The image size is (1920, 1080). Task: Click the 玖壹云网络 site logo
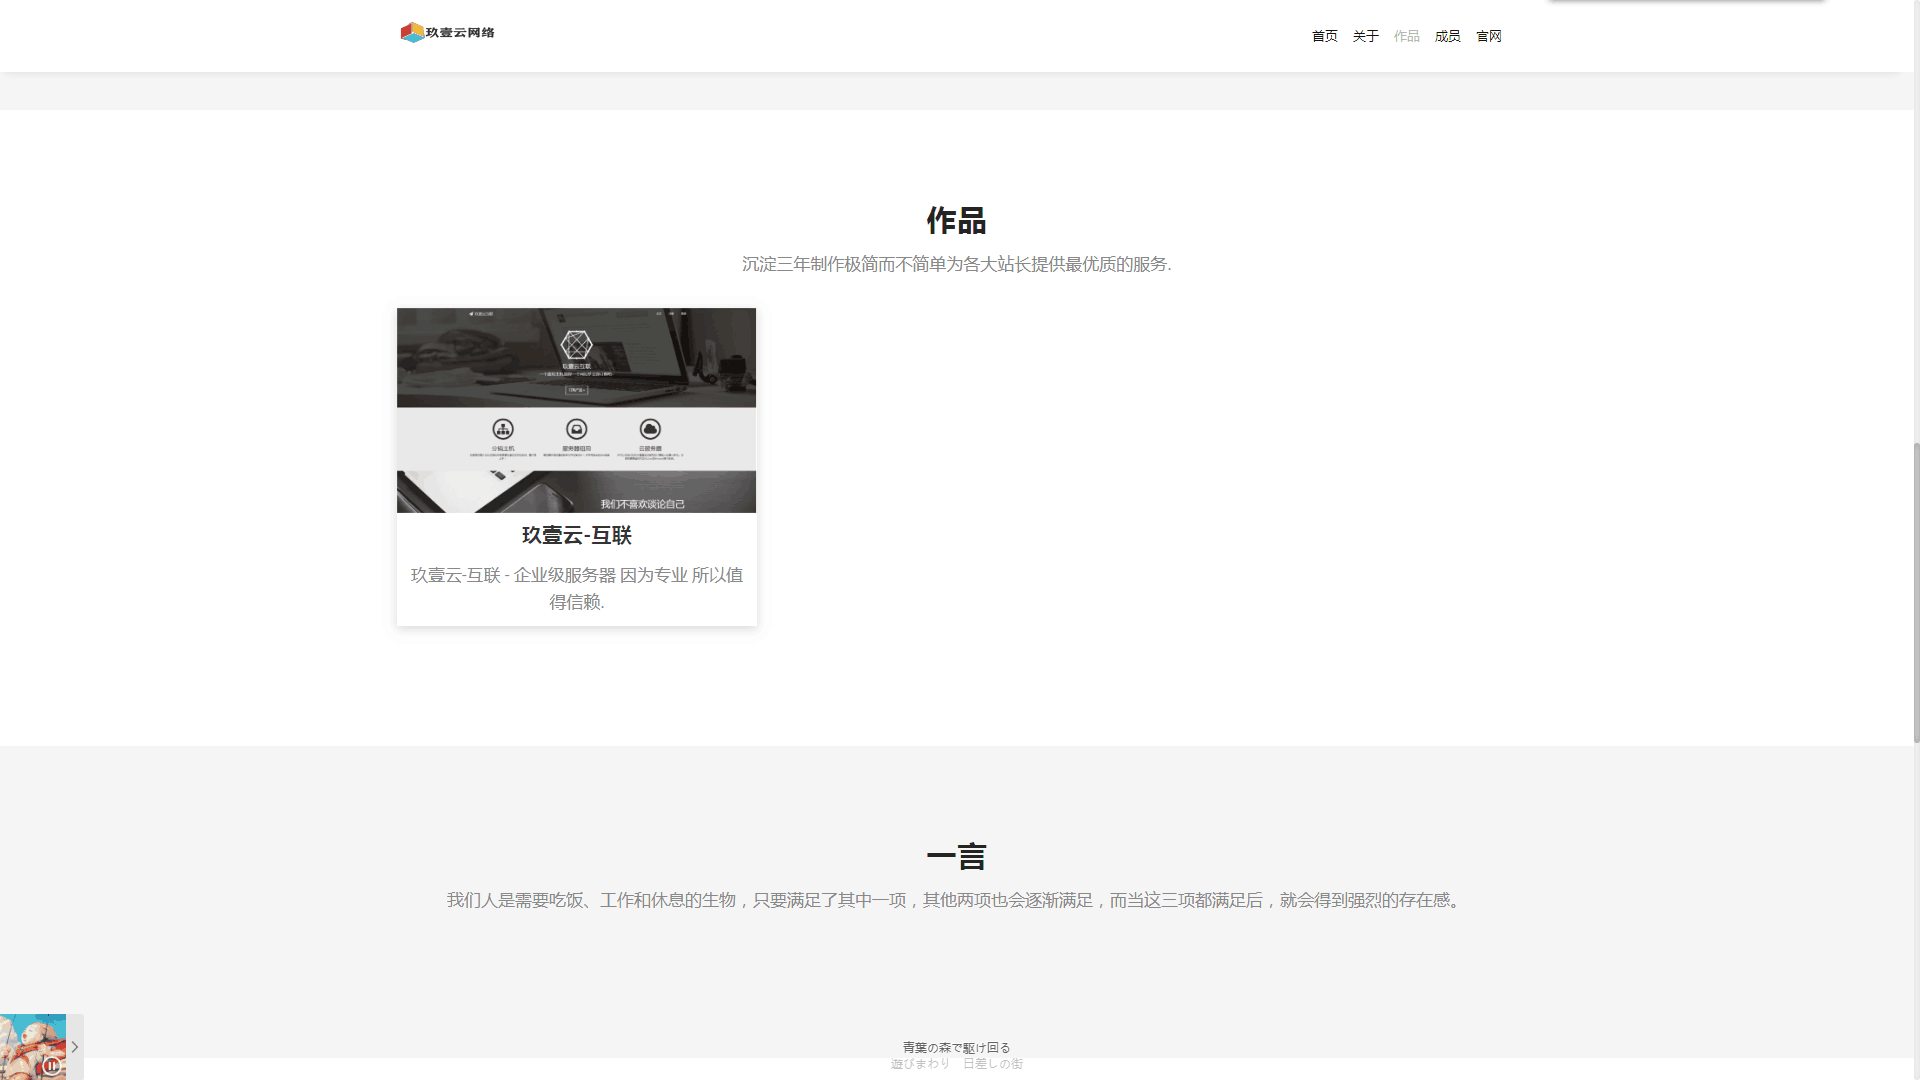click(x=448, y=32)
